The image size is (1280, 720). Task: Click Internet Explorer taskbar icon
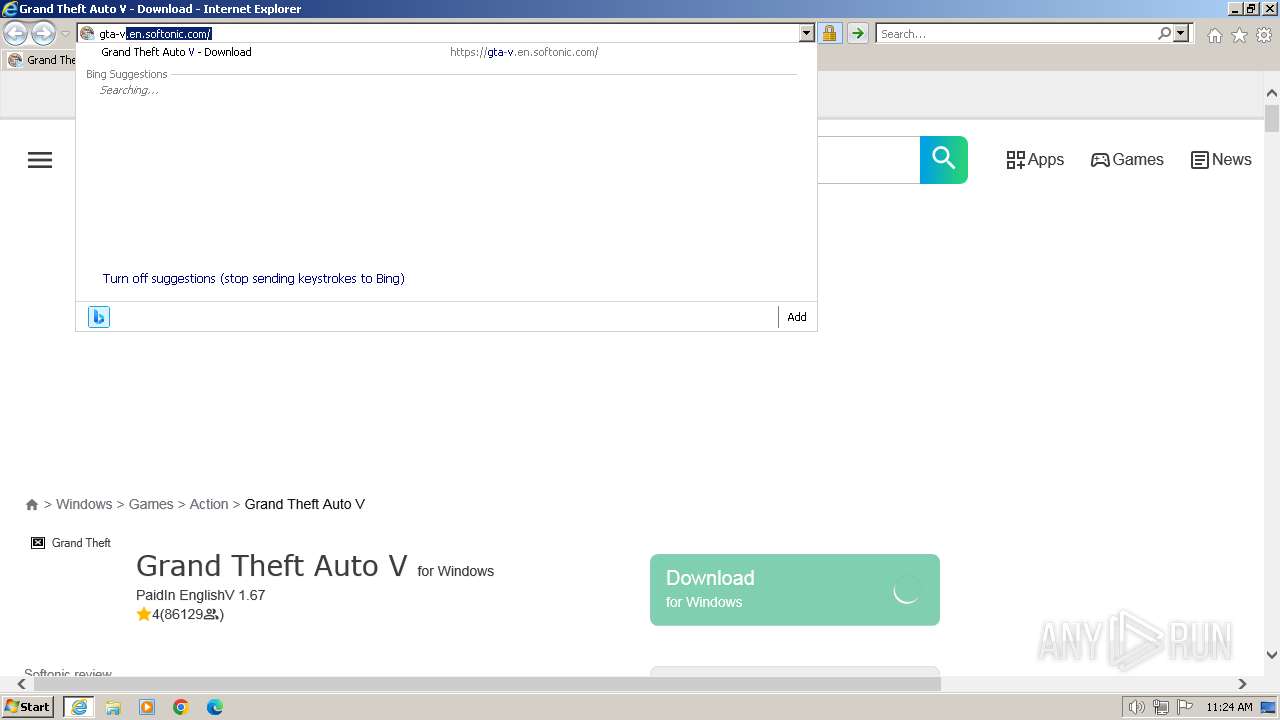[x=79, y=707]
